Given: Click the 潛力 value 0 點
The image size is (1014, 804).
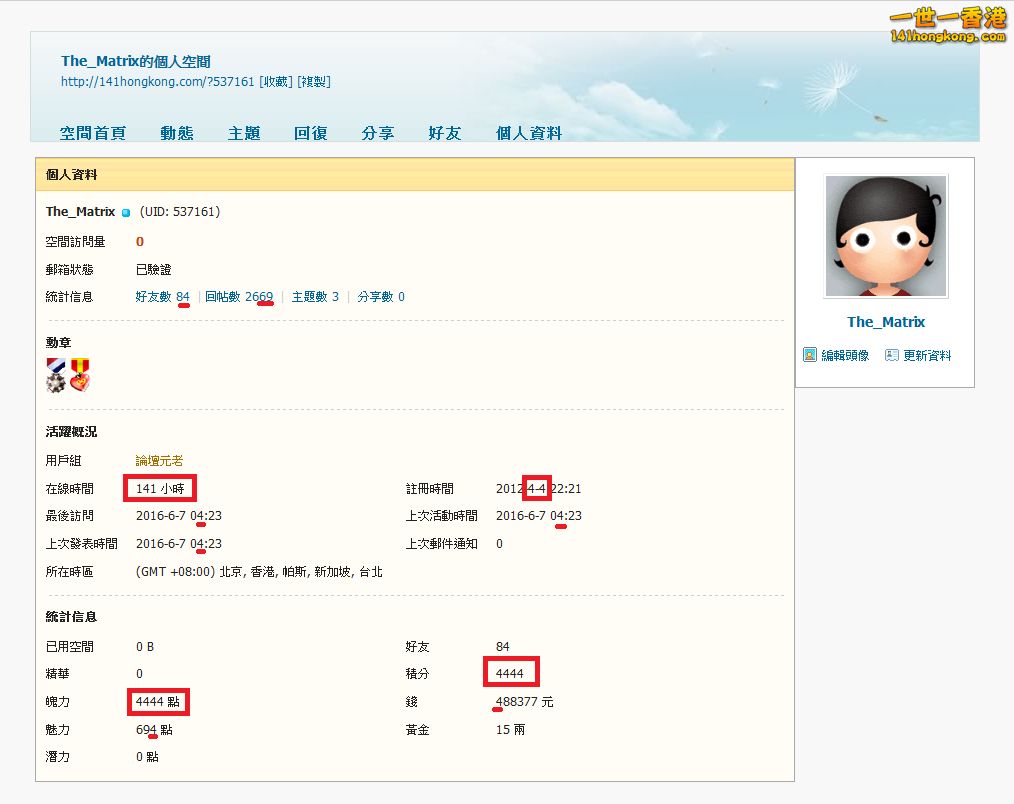Looking at the screenshot, I should (147, 757).
